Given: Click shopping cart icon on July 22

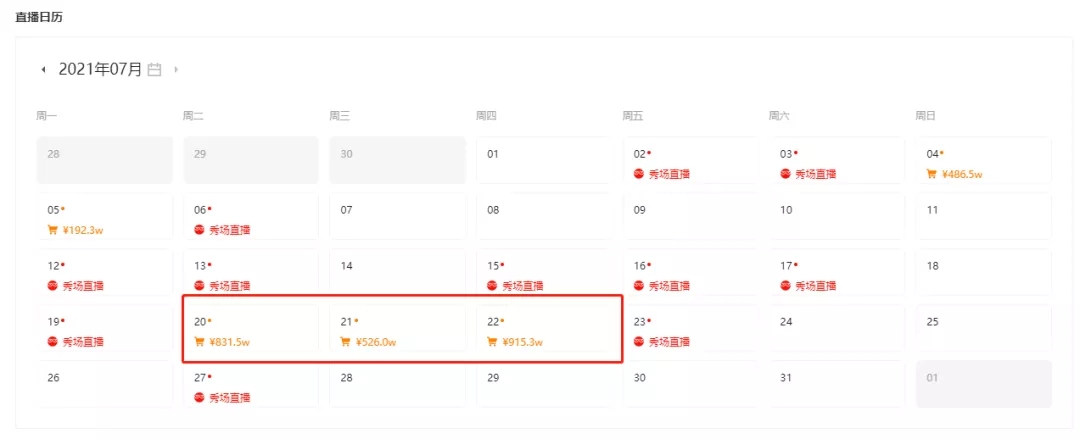Looking at the screenshot, I should pyautogui.click(x=492, y=342).
